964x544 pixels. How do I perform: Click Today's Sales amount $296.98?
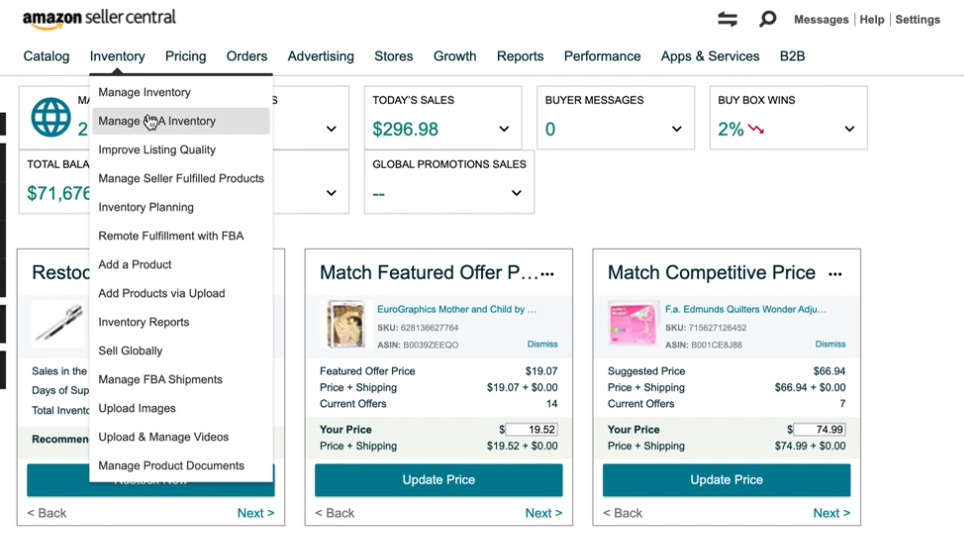405,129
